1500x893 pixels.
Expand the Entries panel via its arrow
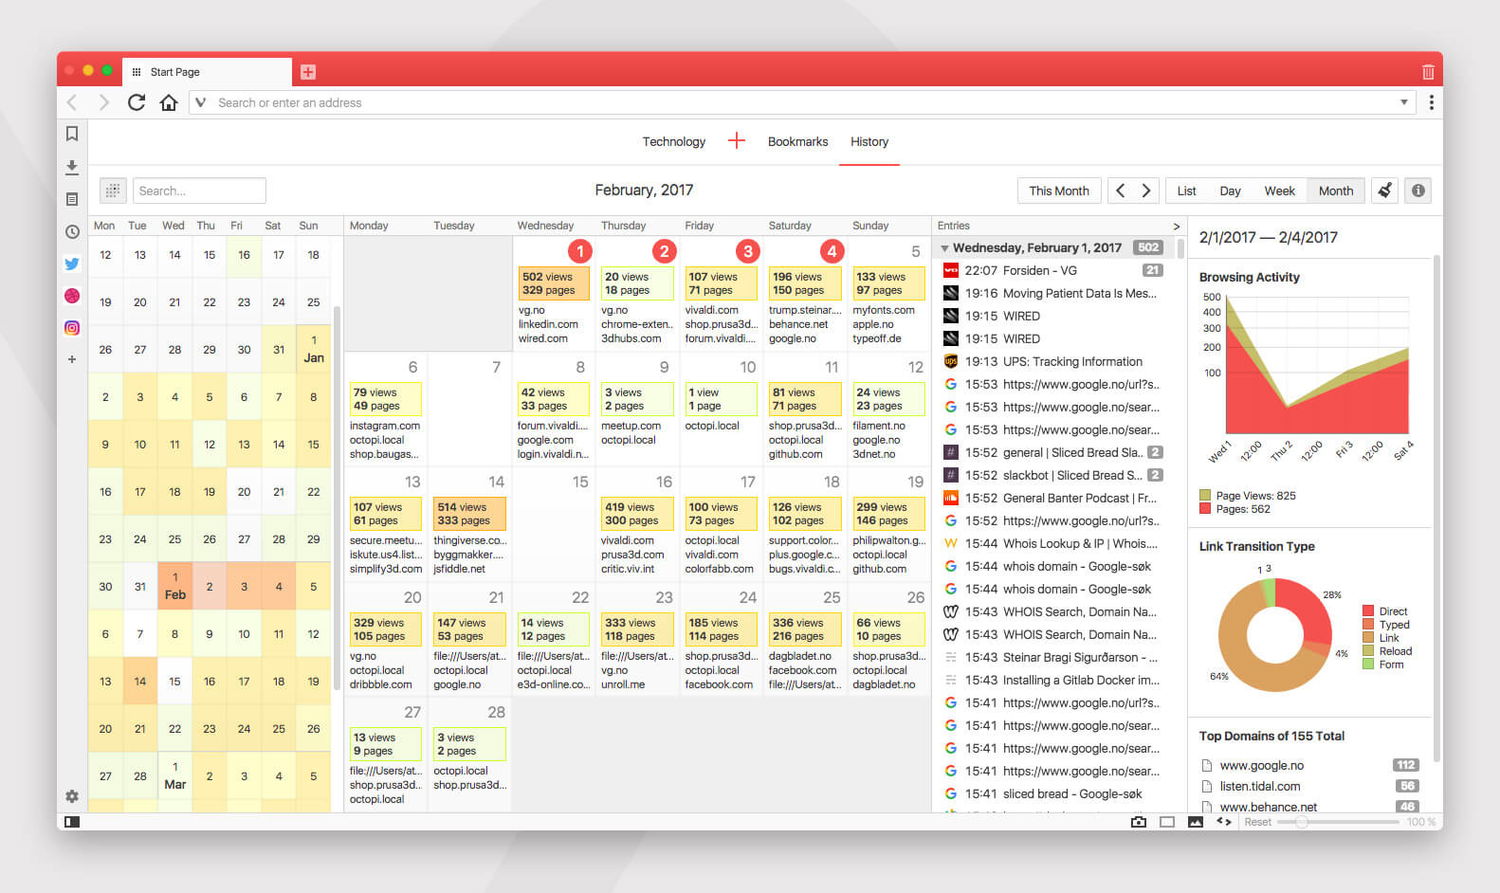1176,225
